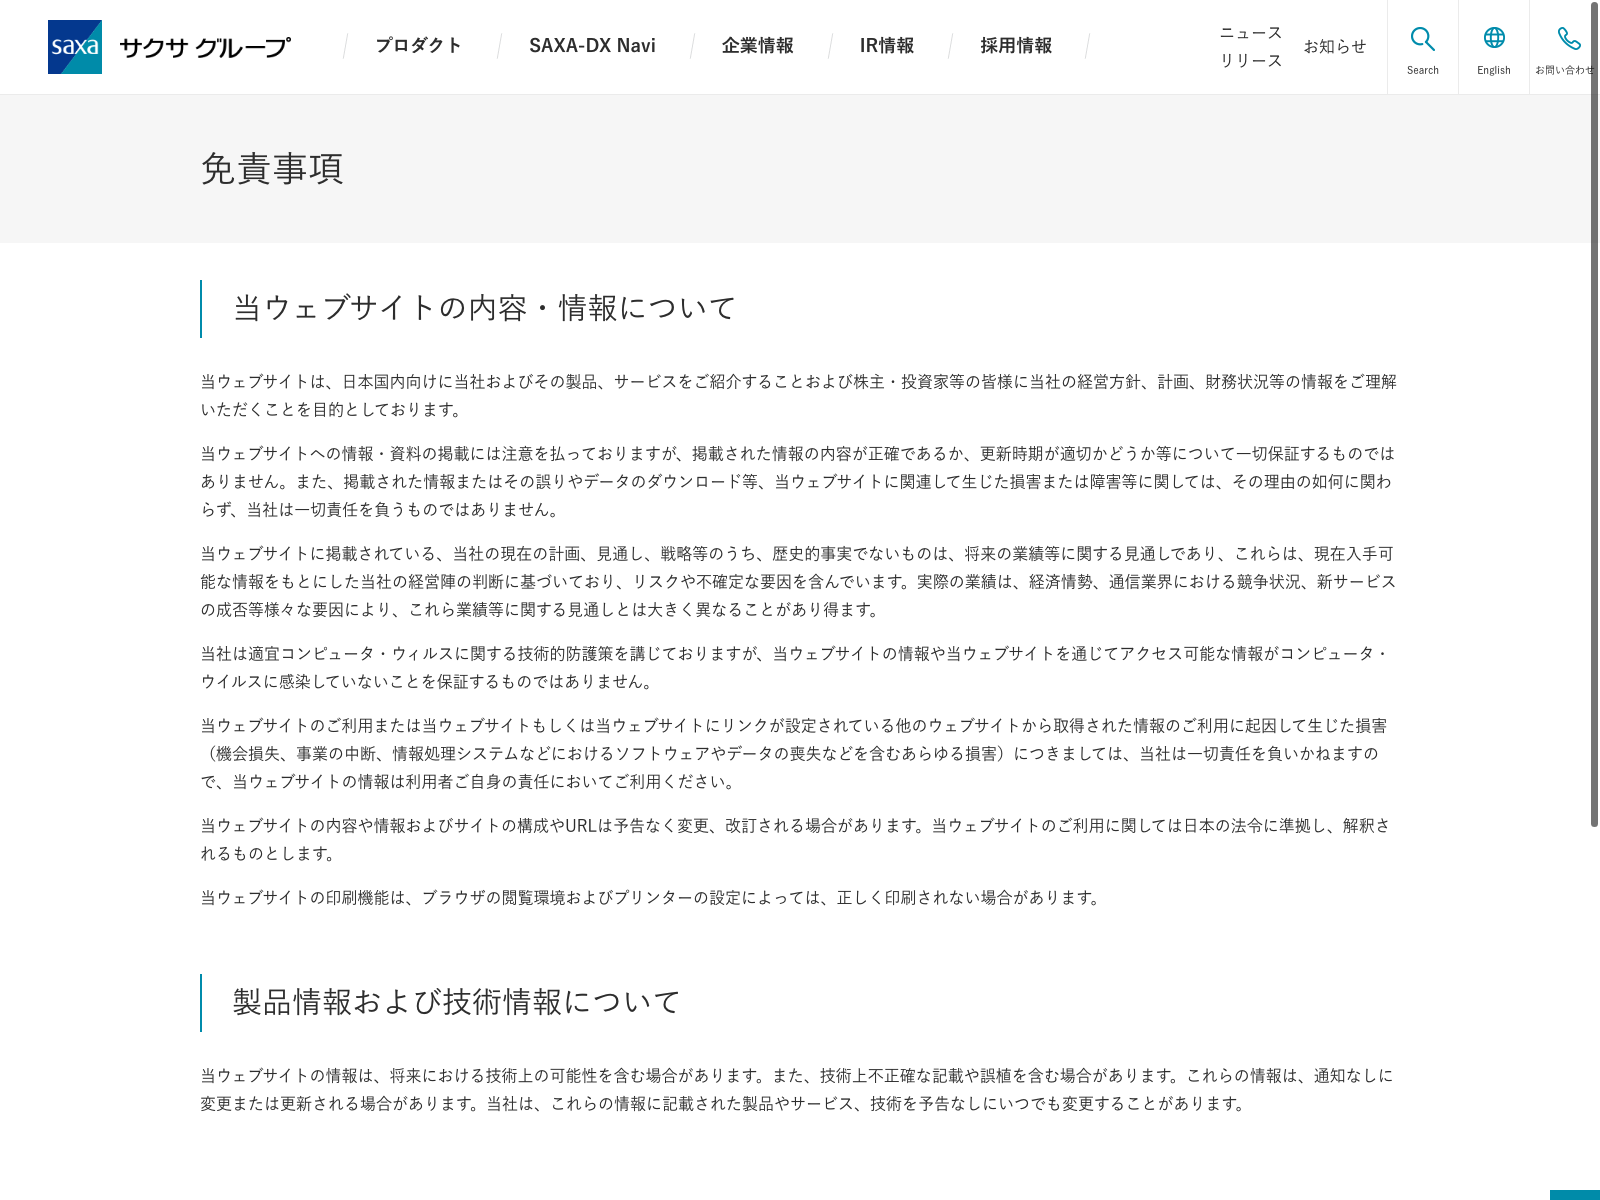Switch to English via the English label
The image size is (1600, 1200).
(x=1493, y=71)
